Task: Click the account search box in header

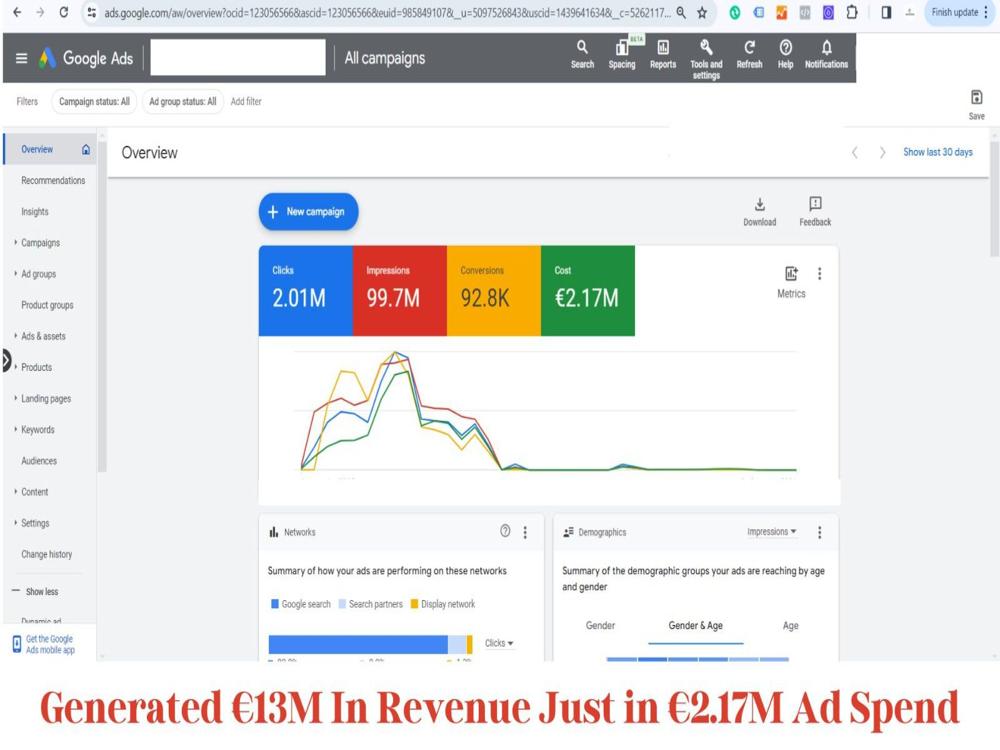Action: coord(238,57)
